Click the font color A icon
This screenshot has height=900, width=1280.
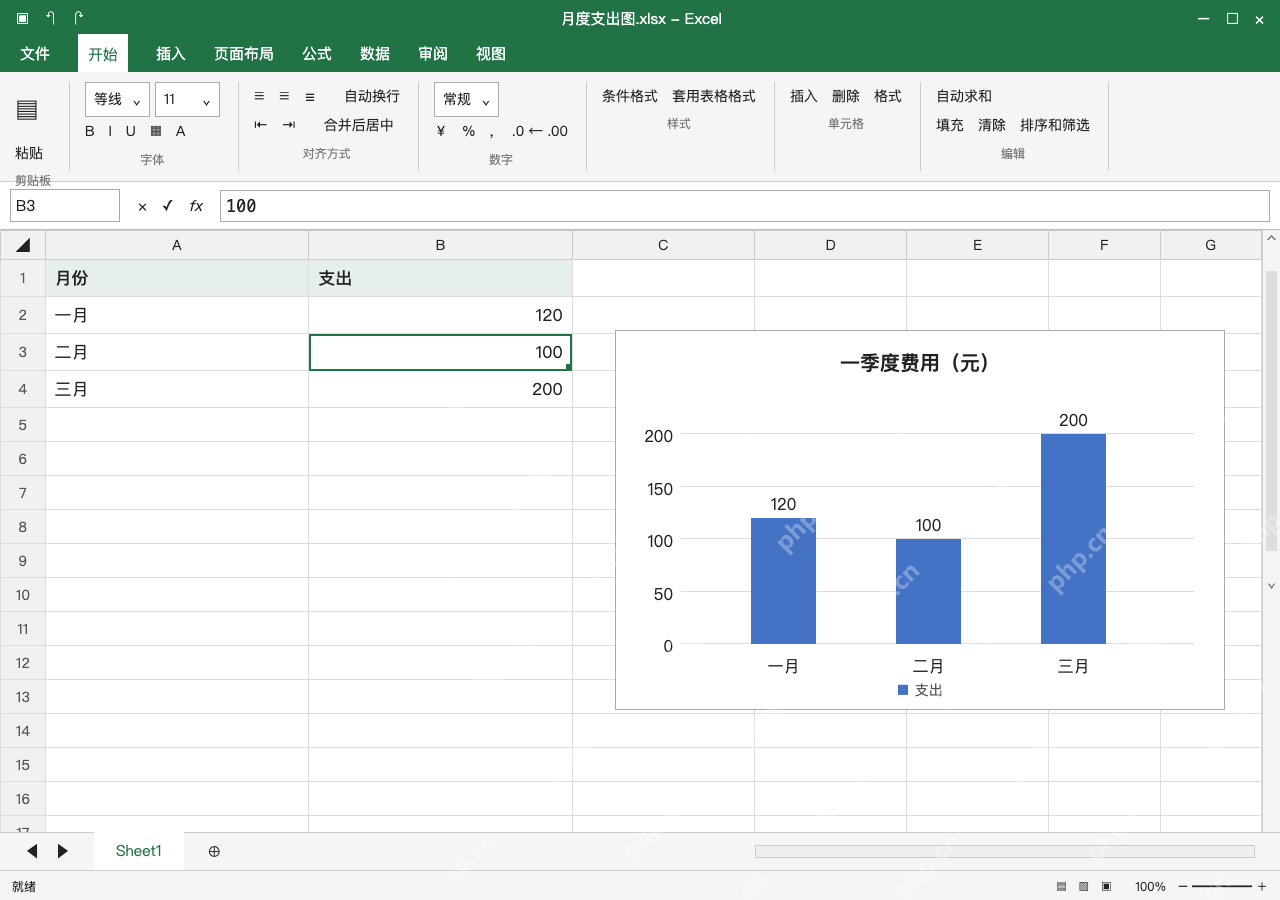click(181, 131)
